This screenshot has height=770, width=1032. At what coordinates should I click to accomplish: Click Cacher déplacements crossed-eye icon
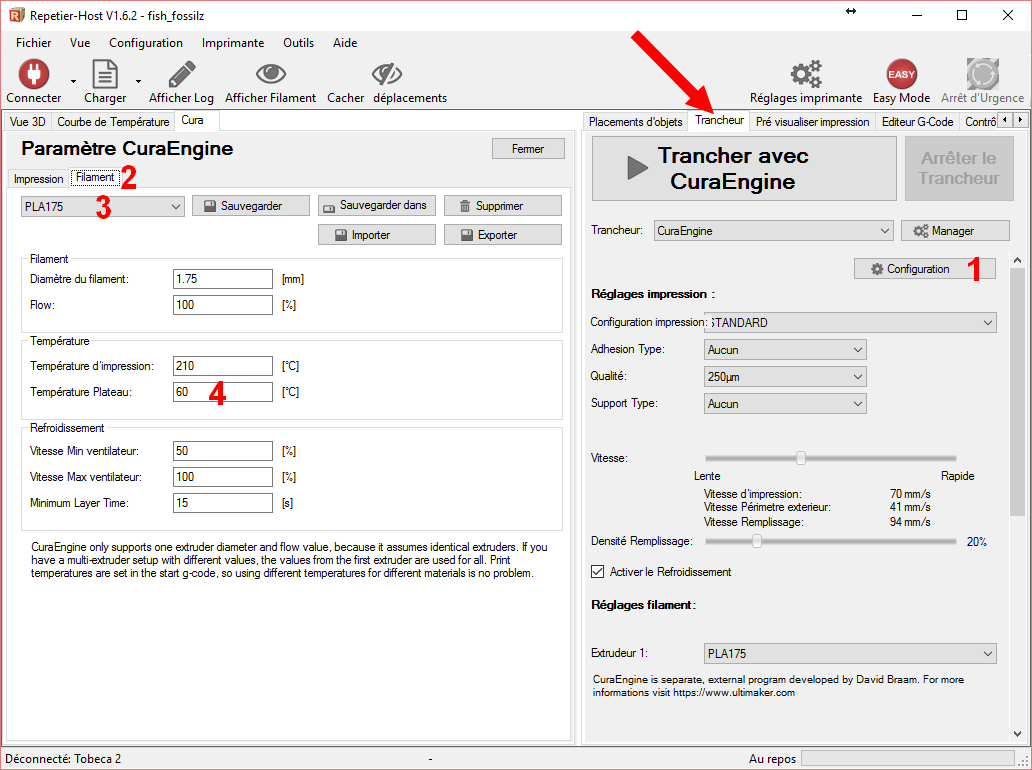[x=386, y=74]
